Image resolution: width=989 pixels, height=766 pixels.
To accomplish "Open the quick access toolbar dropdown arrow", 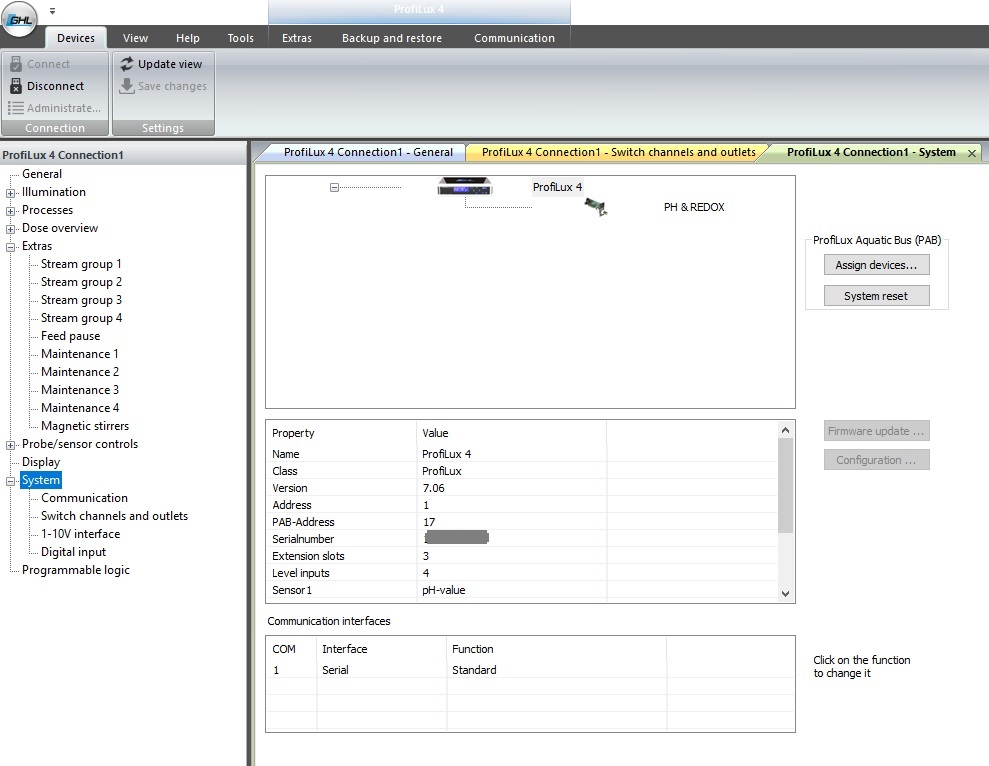I will coord(52,11).
